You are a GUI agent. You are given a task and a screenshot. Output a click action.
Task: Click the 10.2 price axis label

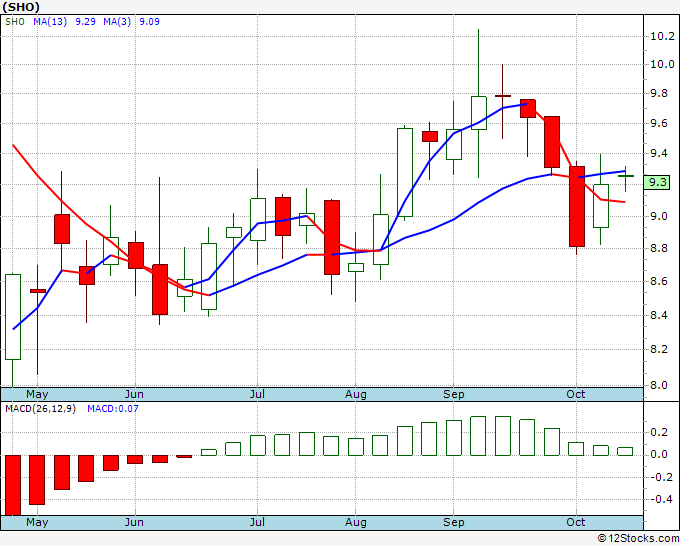[x=662, y=36]
